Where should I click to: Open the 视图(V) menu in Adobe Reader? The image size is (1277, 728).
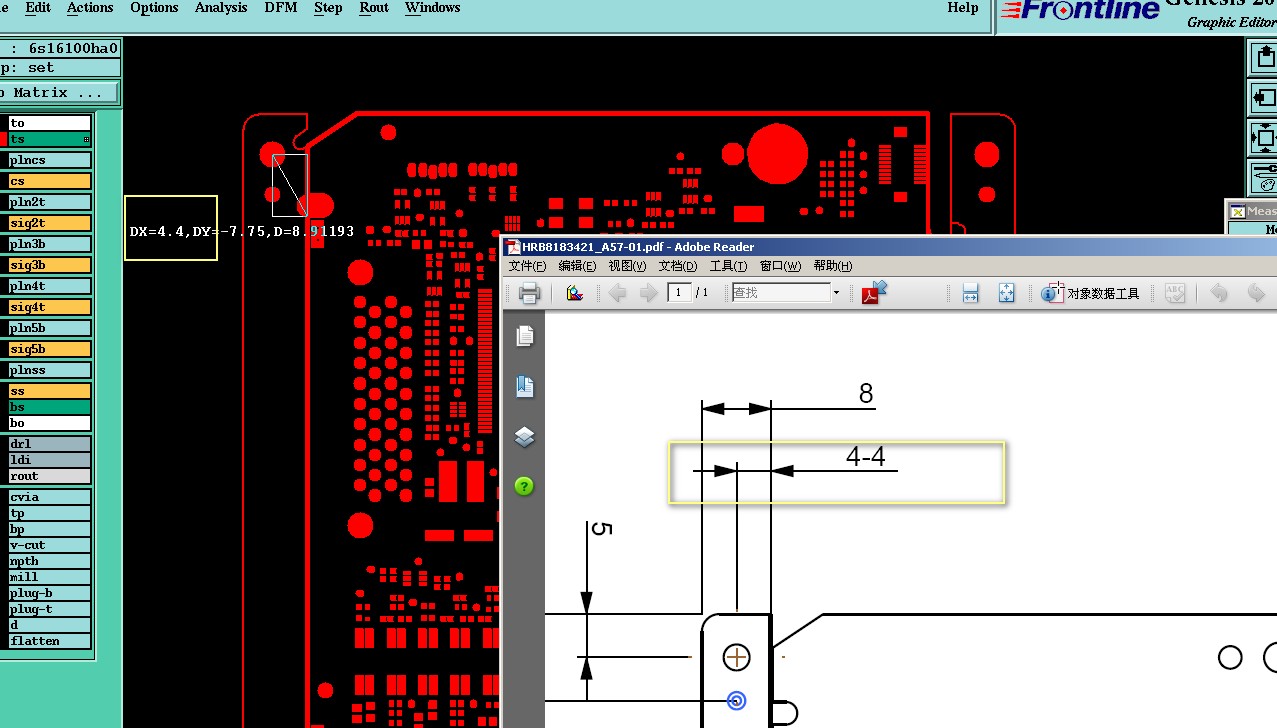tap(629, 266)
